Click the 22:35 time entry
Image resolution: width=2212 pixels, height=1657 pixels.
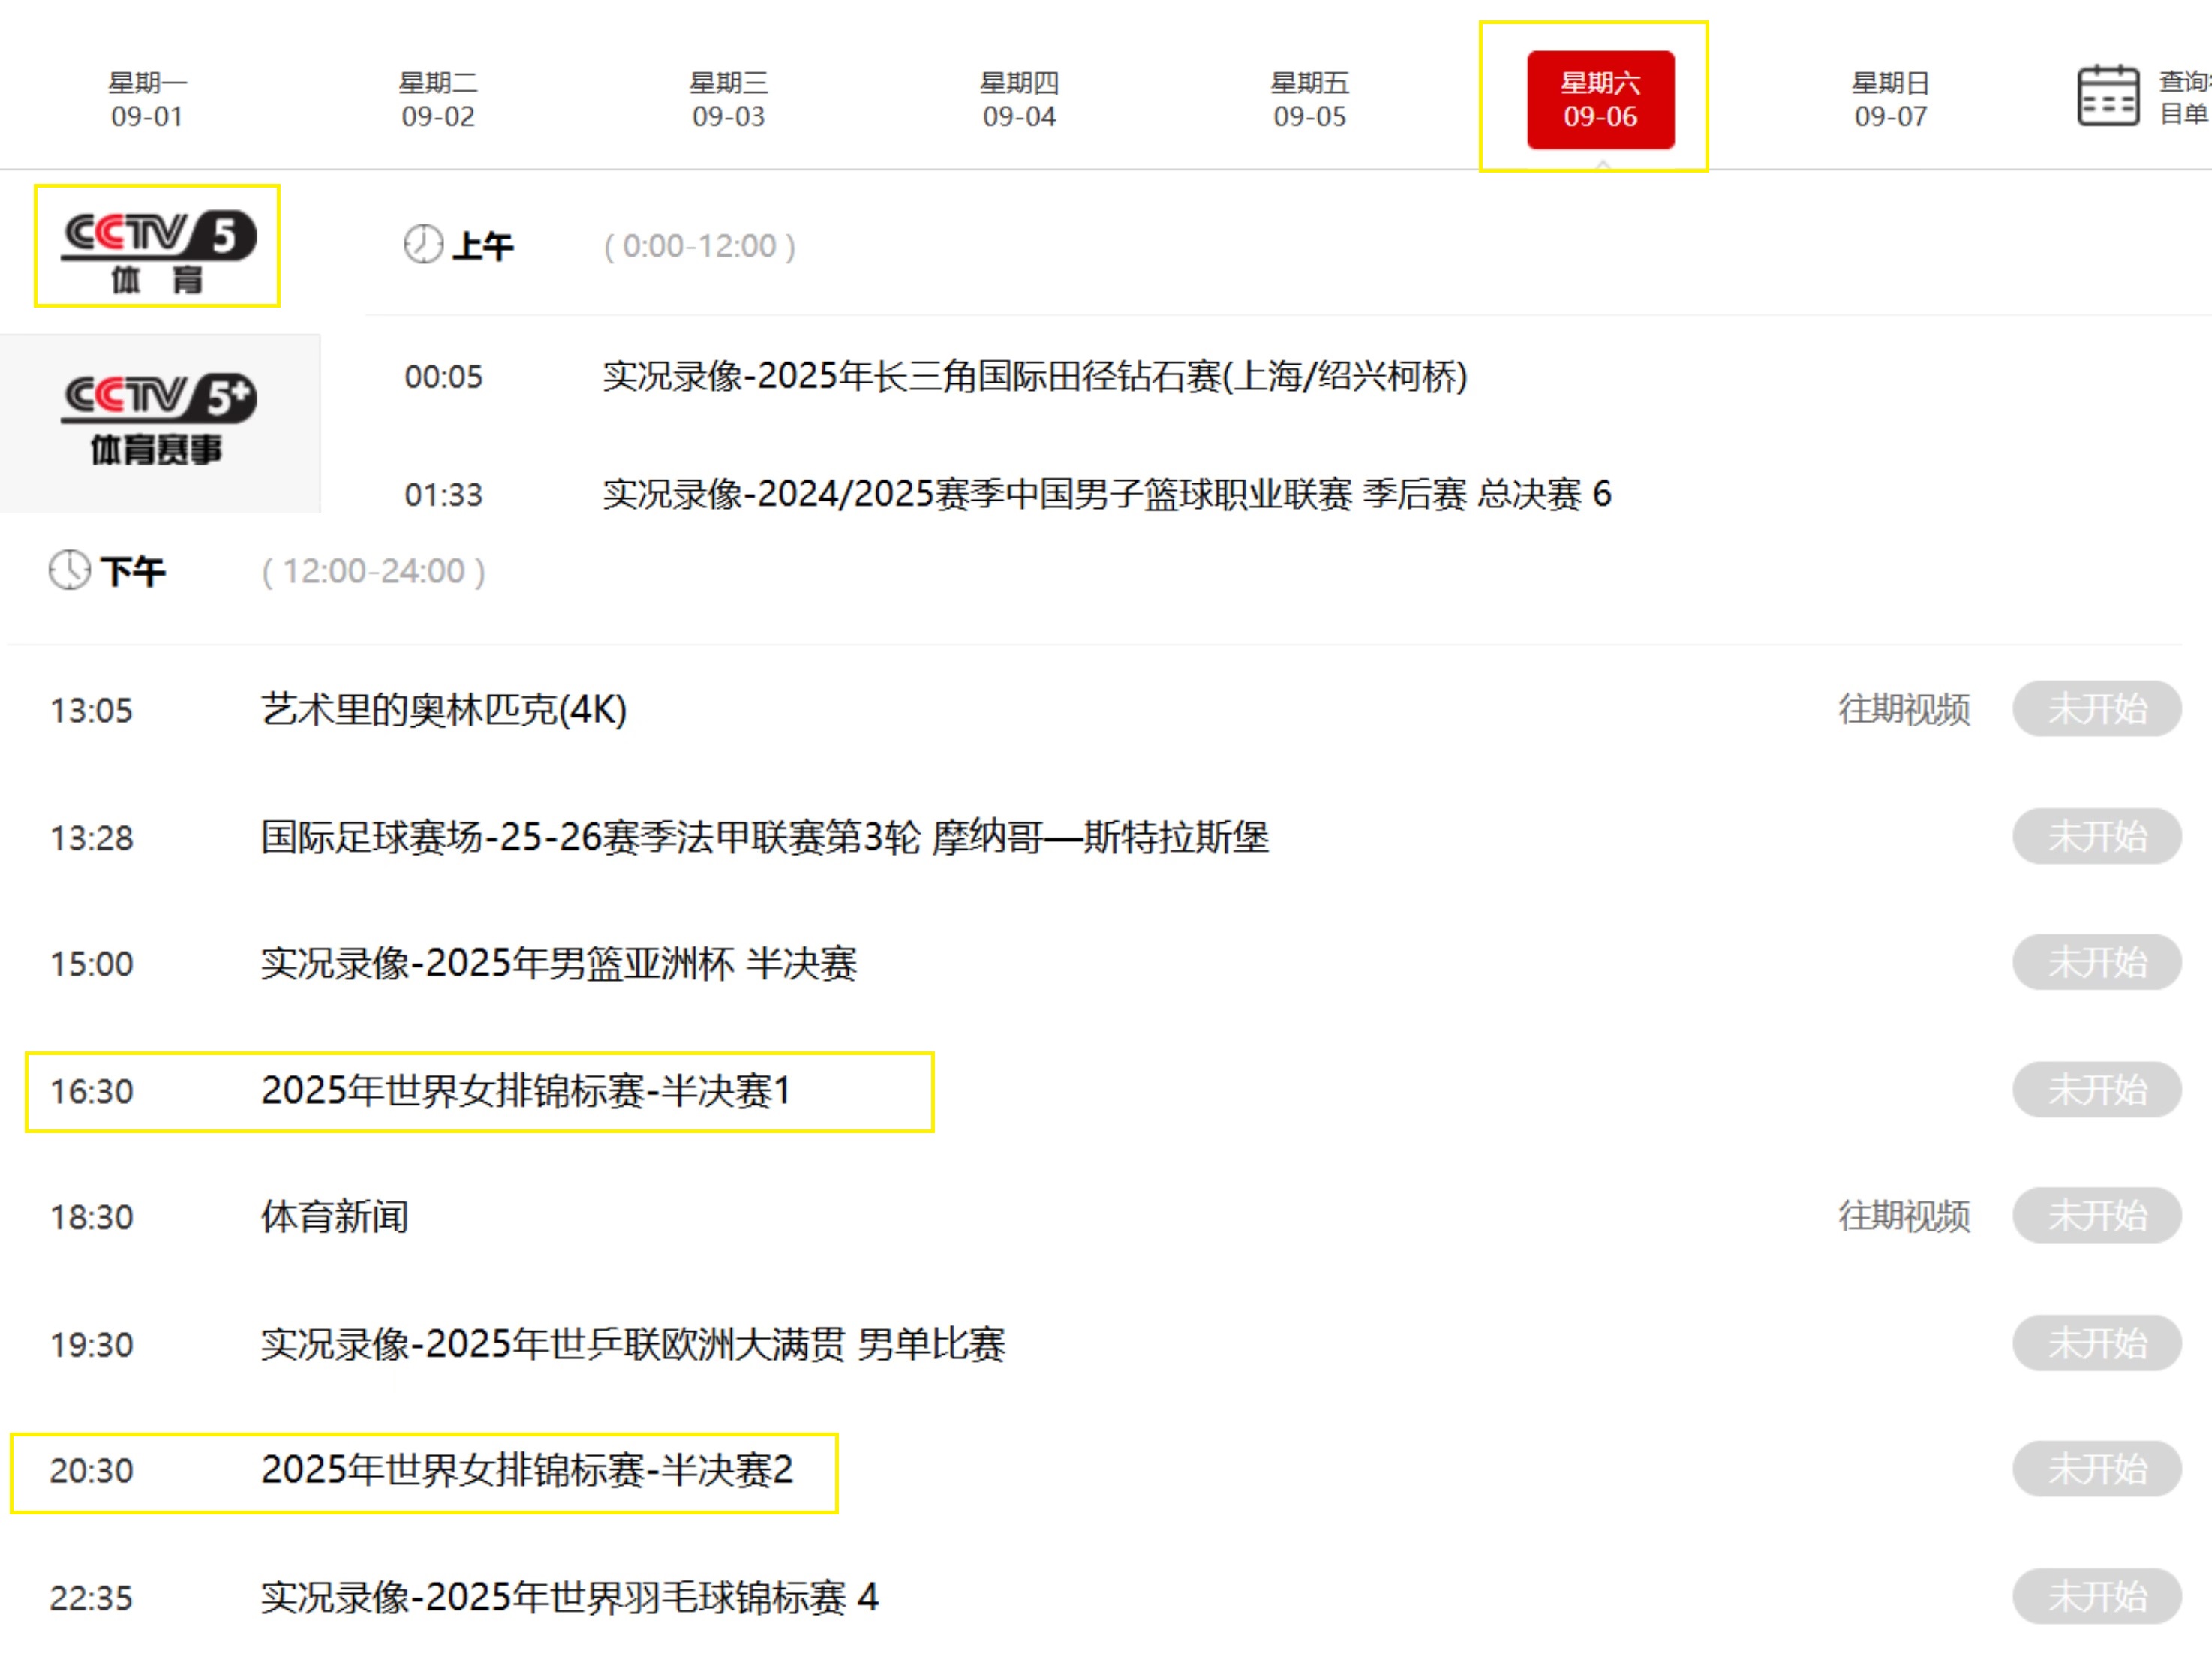(x=91, y=1598)
